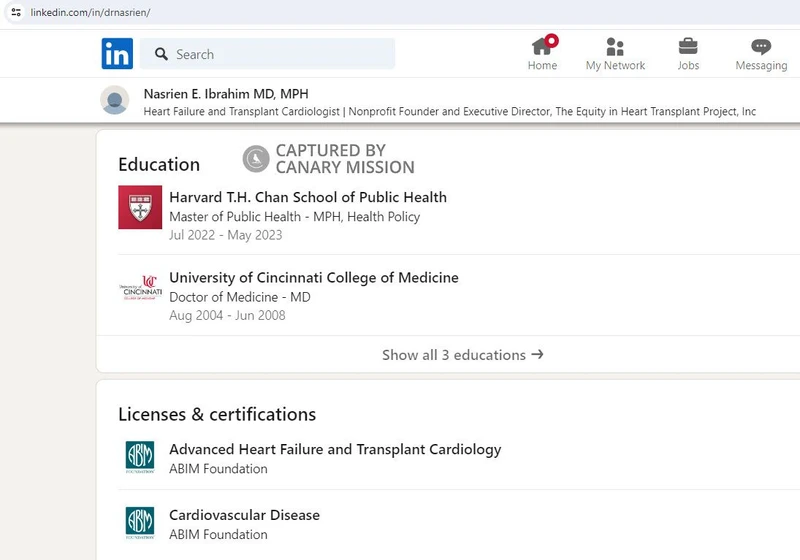
Task: Click 'ABIM Foundation' under Cardiovascular Disease
Action: 218,534
